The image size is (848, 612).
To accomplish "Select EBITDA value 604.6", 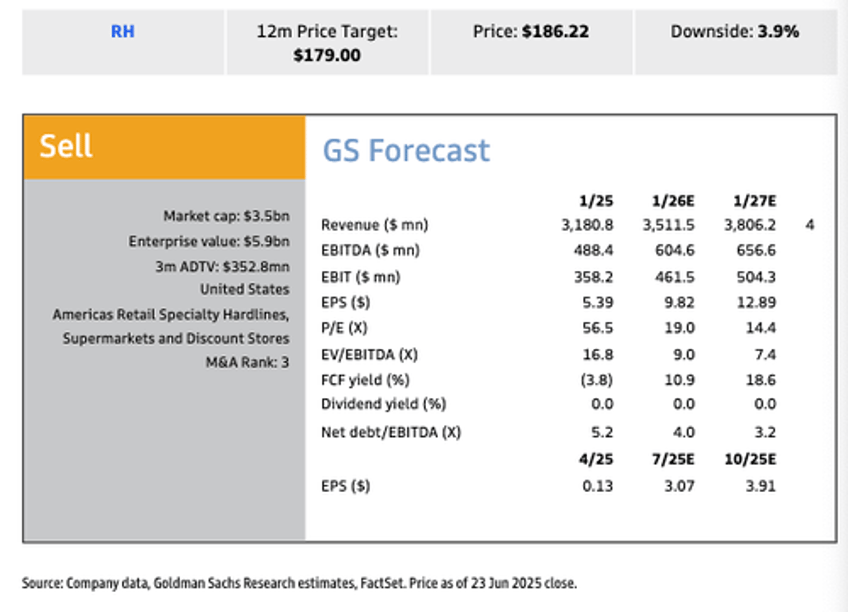I will coord(675,250).
